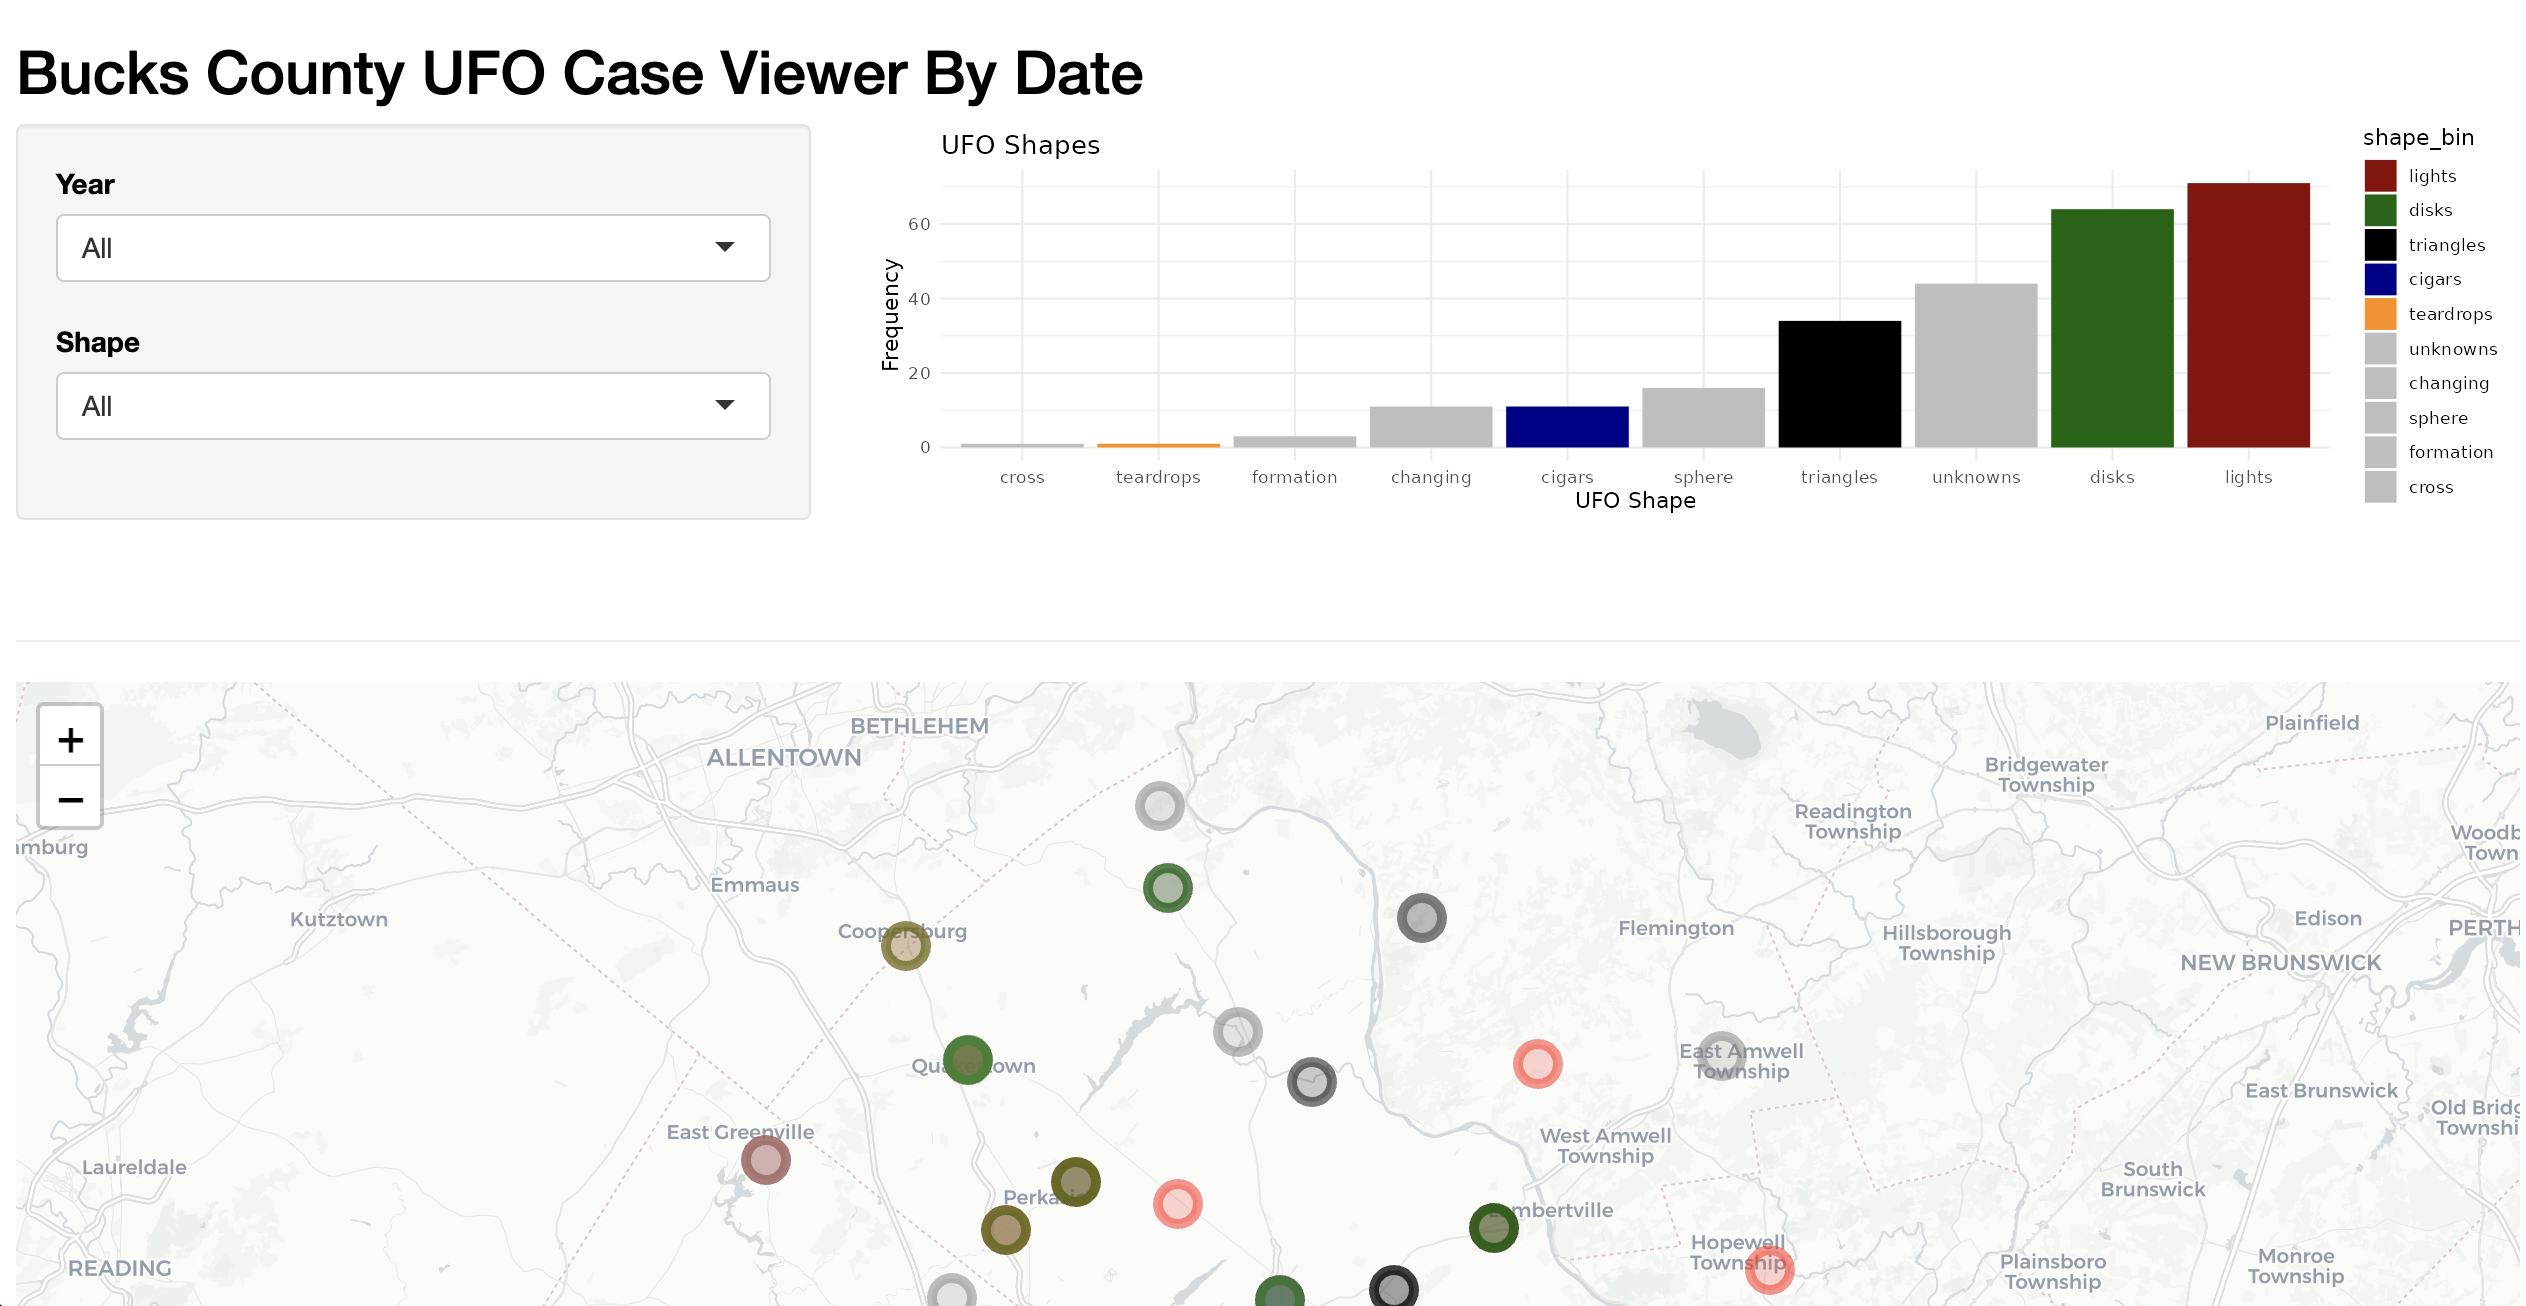The image size is (2526, 1306).
Task: Click the teardrops legend color swatch
Action: point(2380,314)
